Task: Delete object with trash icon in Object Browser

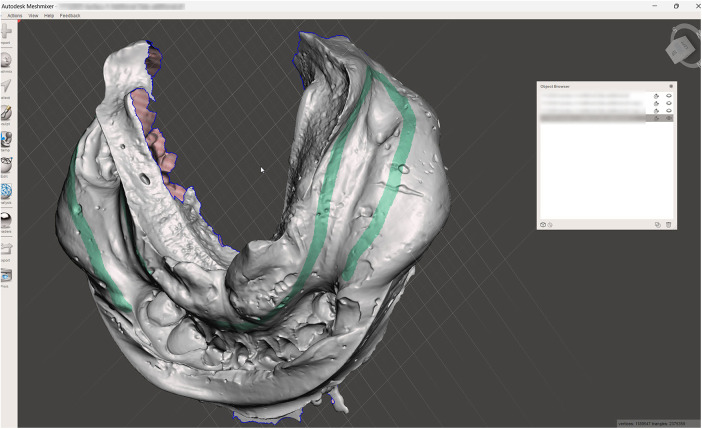Action: [x=668, y=225]
